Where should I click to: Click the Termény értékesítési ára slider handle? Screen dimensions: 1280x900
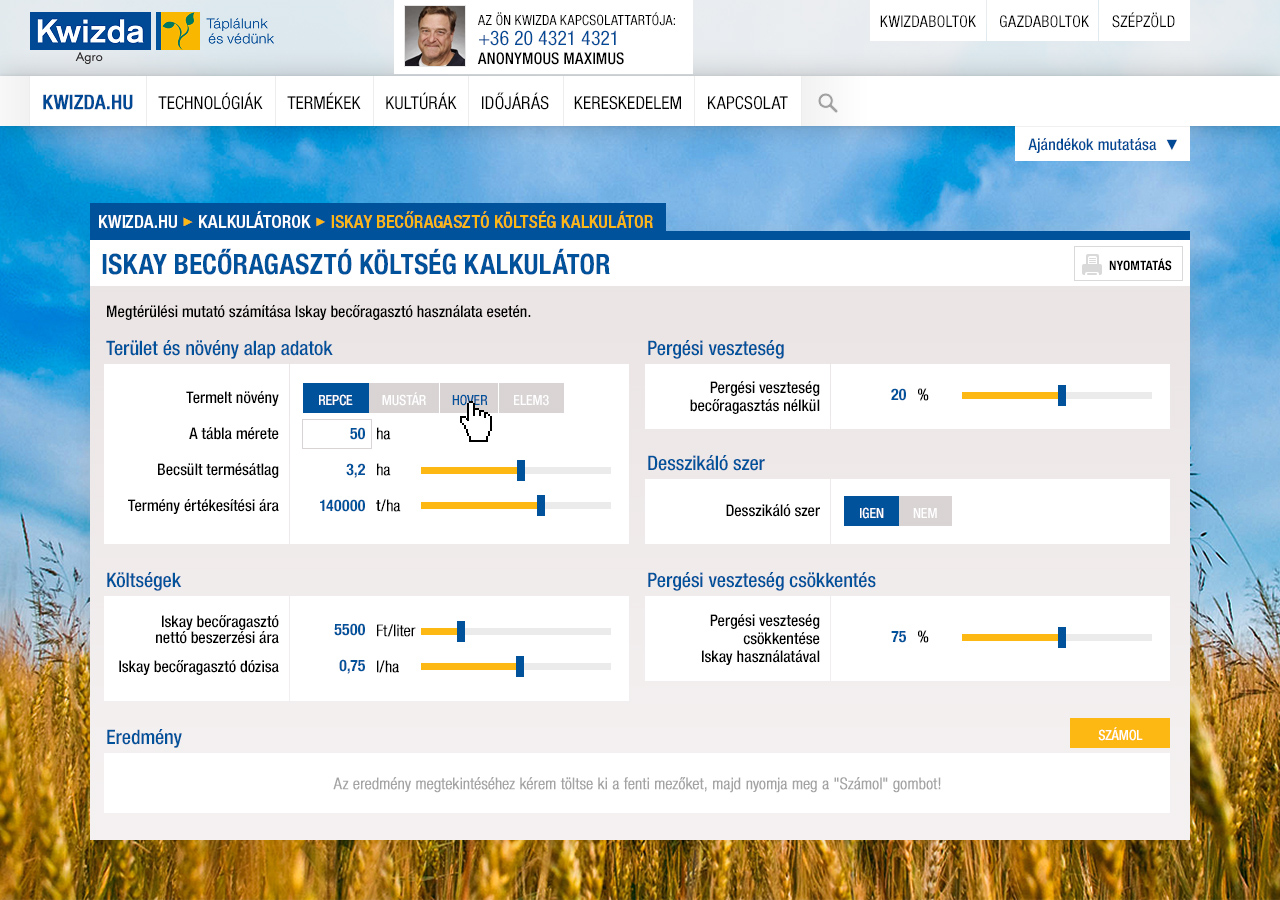pos(541,506)
